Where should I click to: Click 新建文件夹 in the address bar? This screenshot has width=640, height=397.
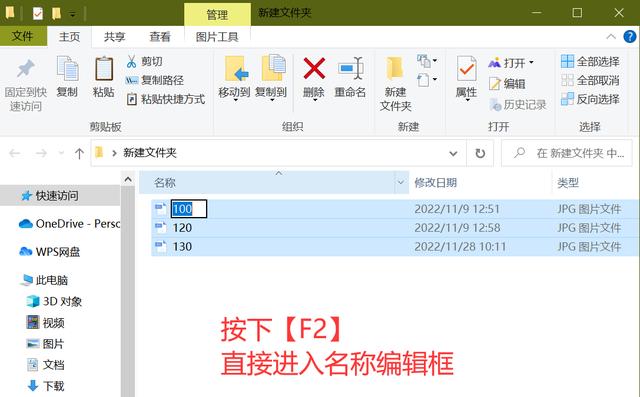(150, 153)
